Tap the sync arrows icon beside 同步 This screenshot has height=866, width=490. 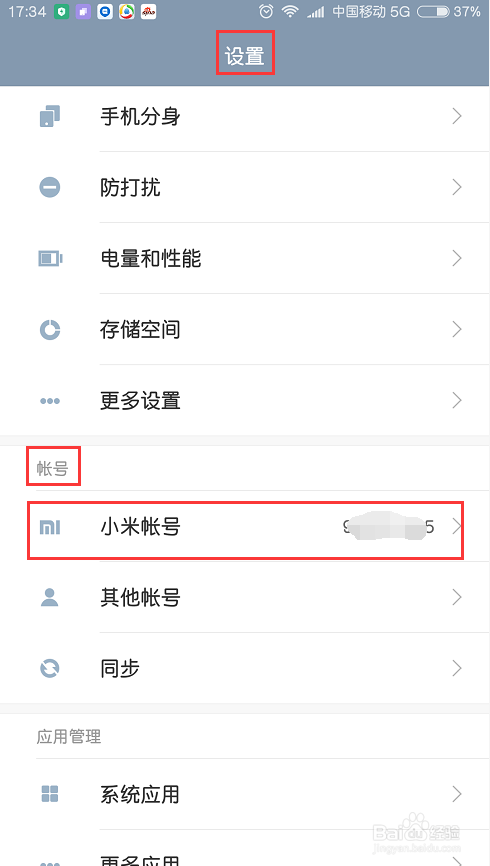click(50, 669)
